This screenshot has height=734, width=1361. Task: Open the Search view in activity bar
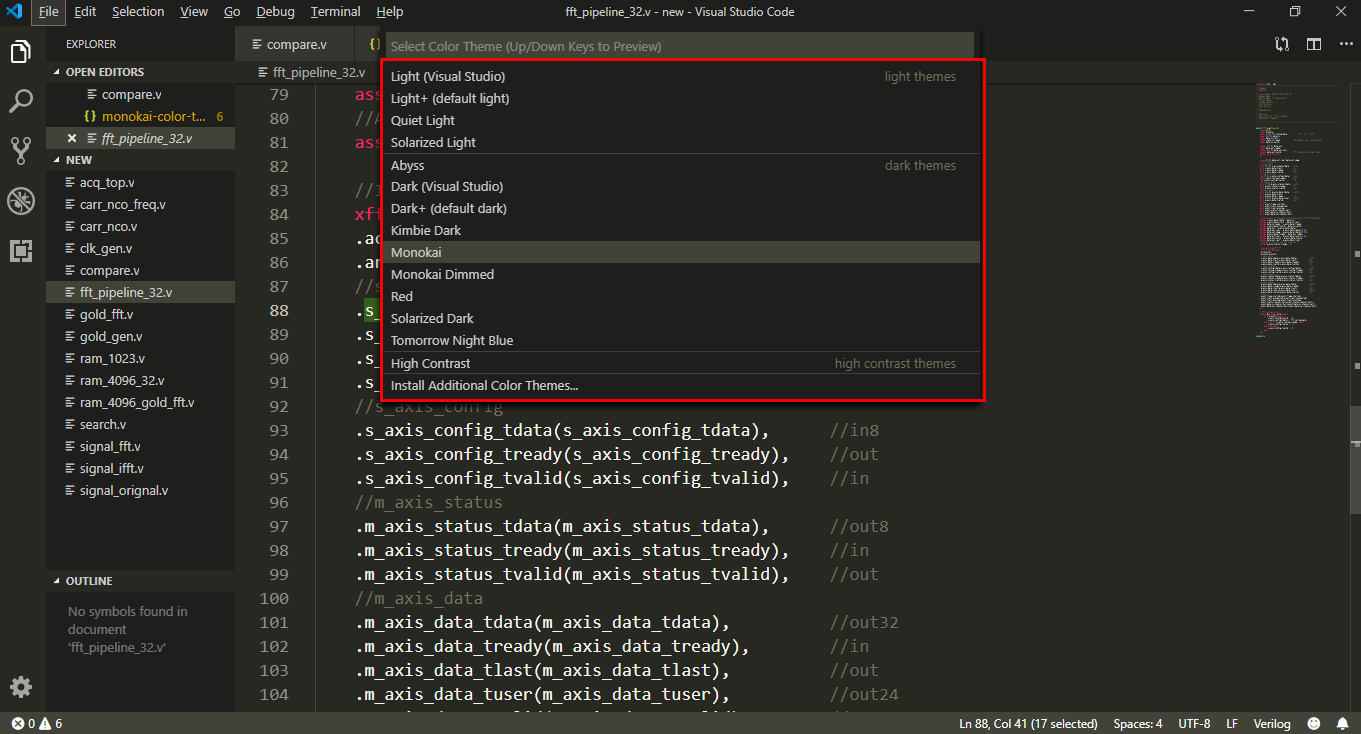[x=21, y=101]
